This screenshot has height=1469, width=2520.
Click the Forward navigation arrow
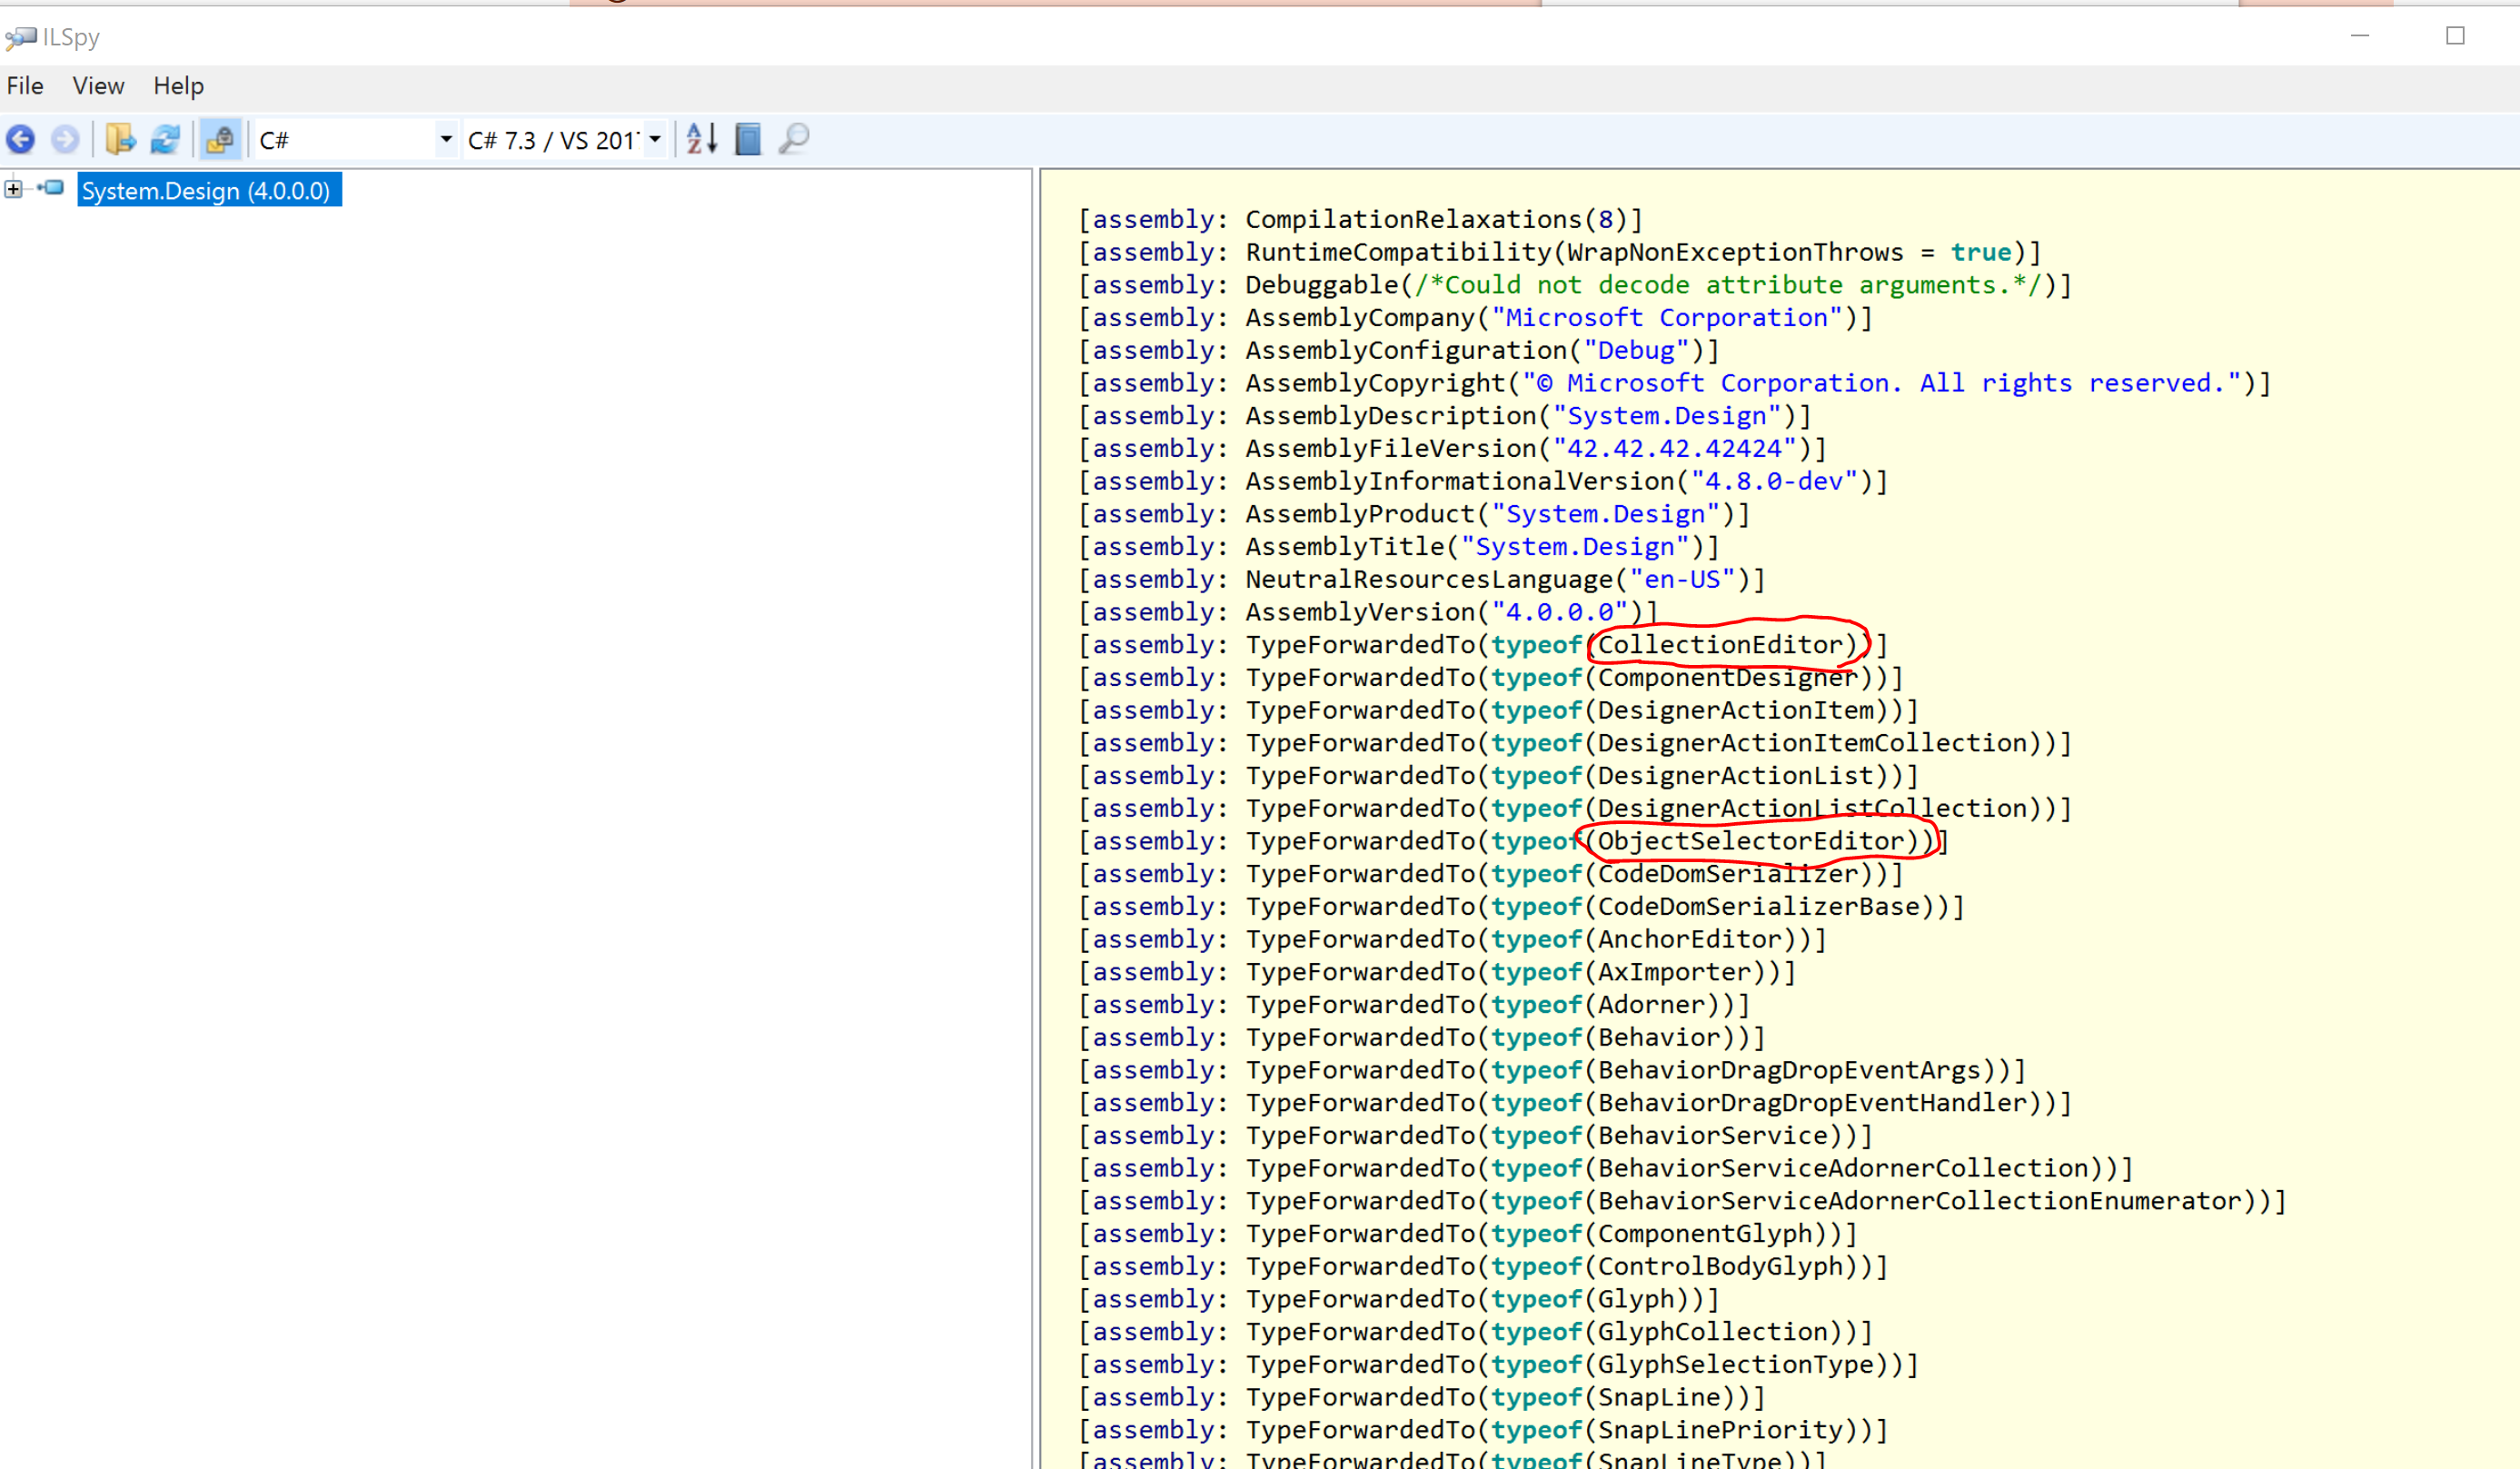tap(65, 139)
